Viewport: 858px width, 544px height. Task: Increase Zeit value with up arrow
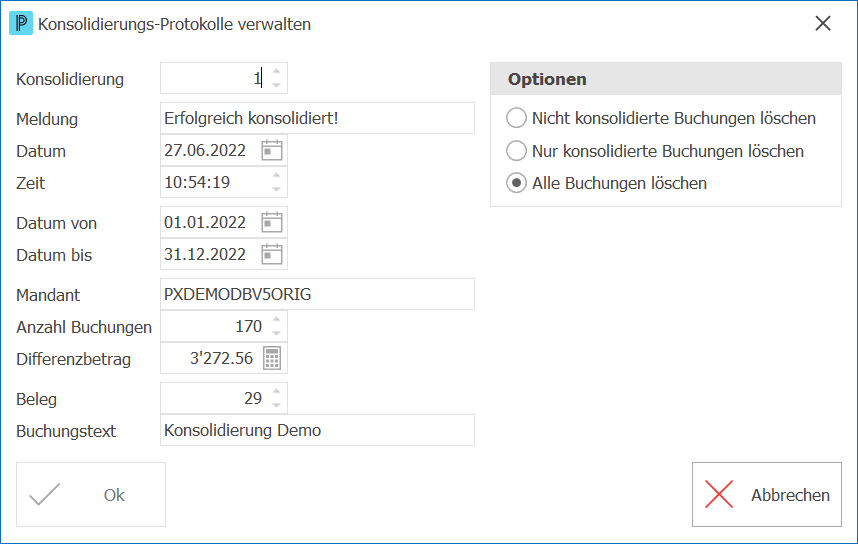(276, 176)
